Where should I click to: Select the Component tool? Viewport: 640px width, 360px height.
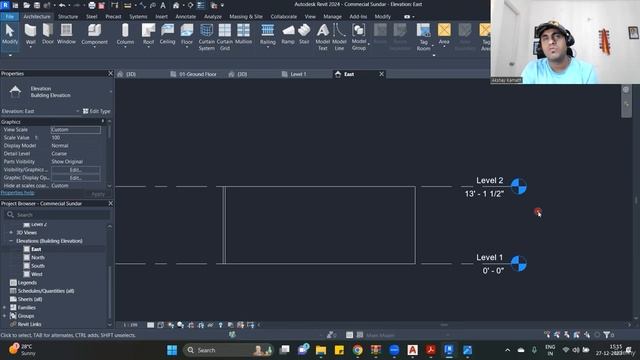[94, 33]
